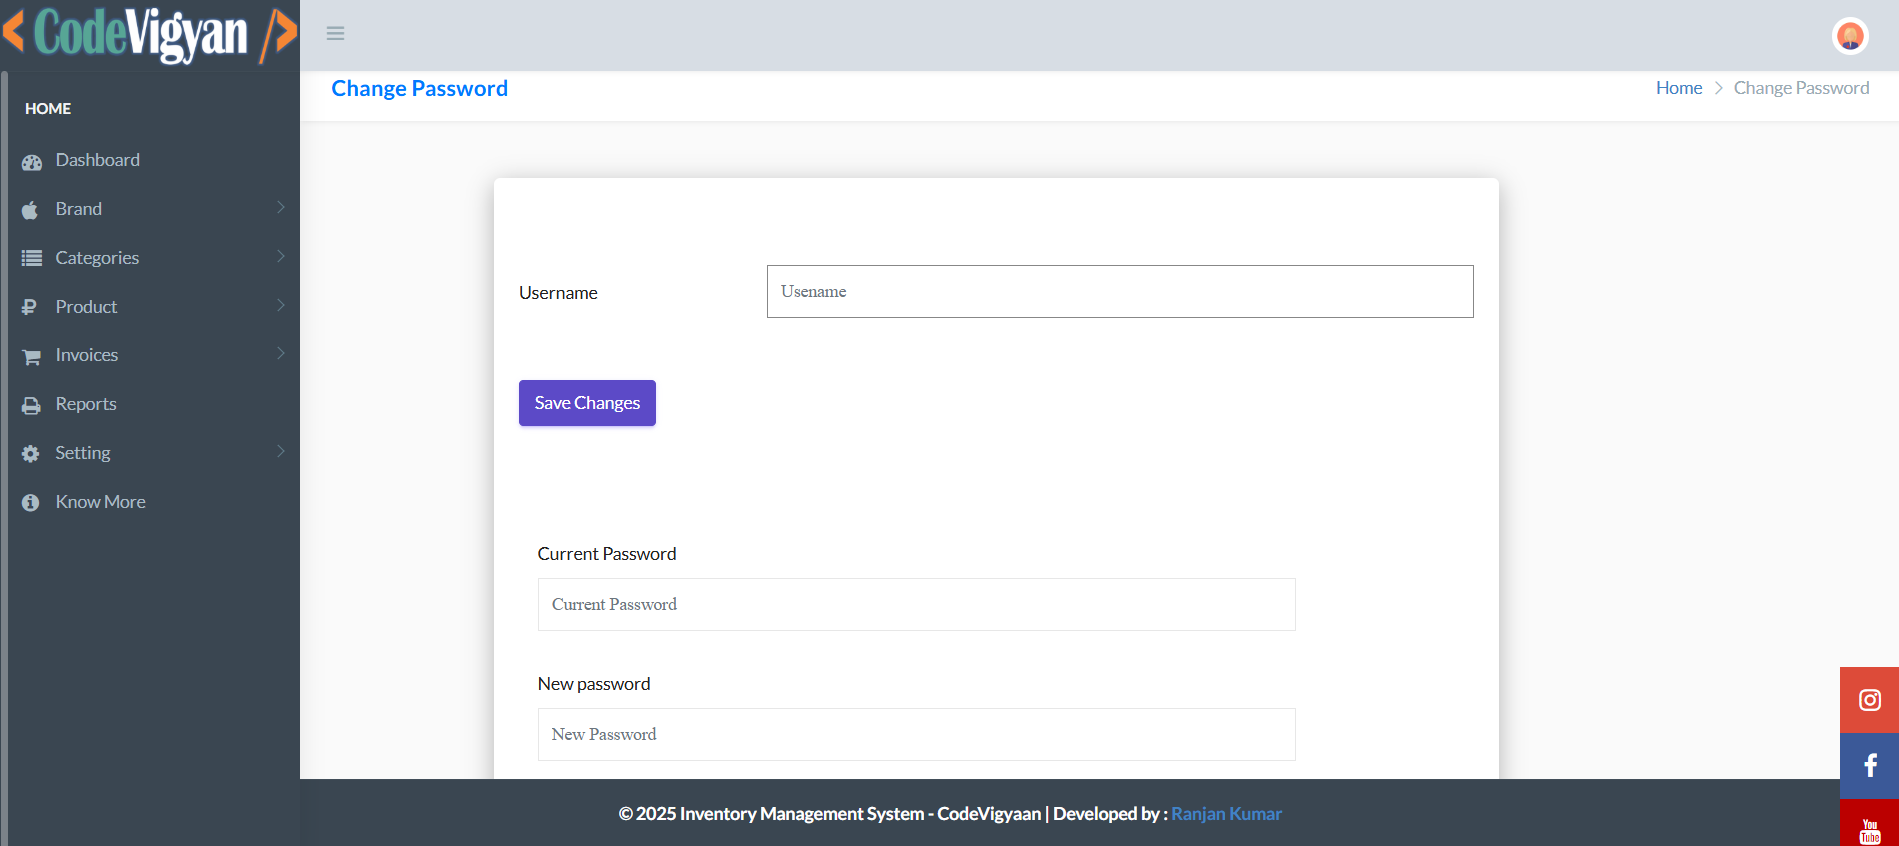Click the Invoices shopping cart icon
The width and height of the screenshot is (1899, 846).
[x=32, y=357]
